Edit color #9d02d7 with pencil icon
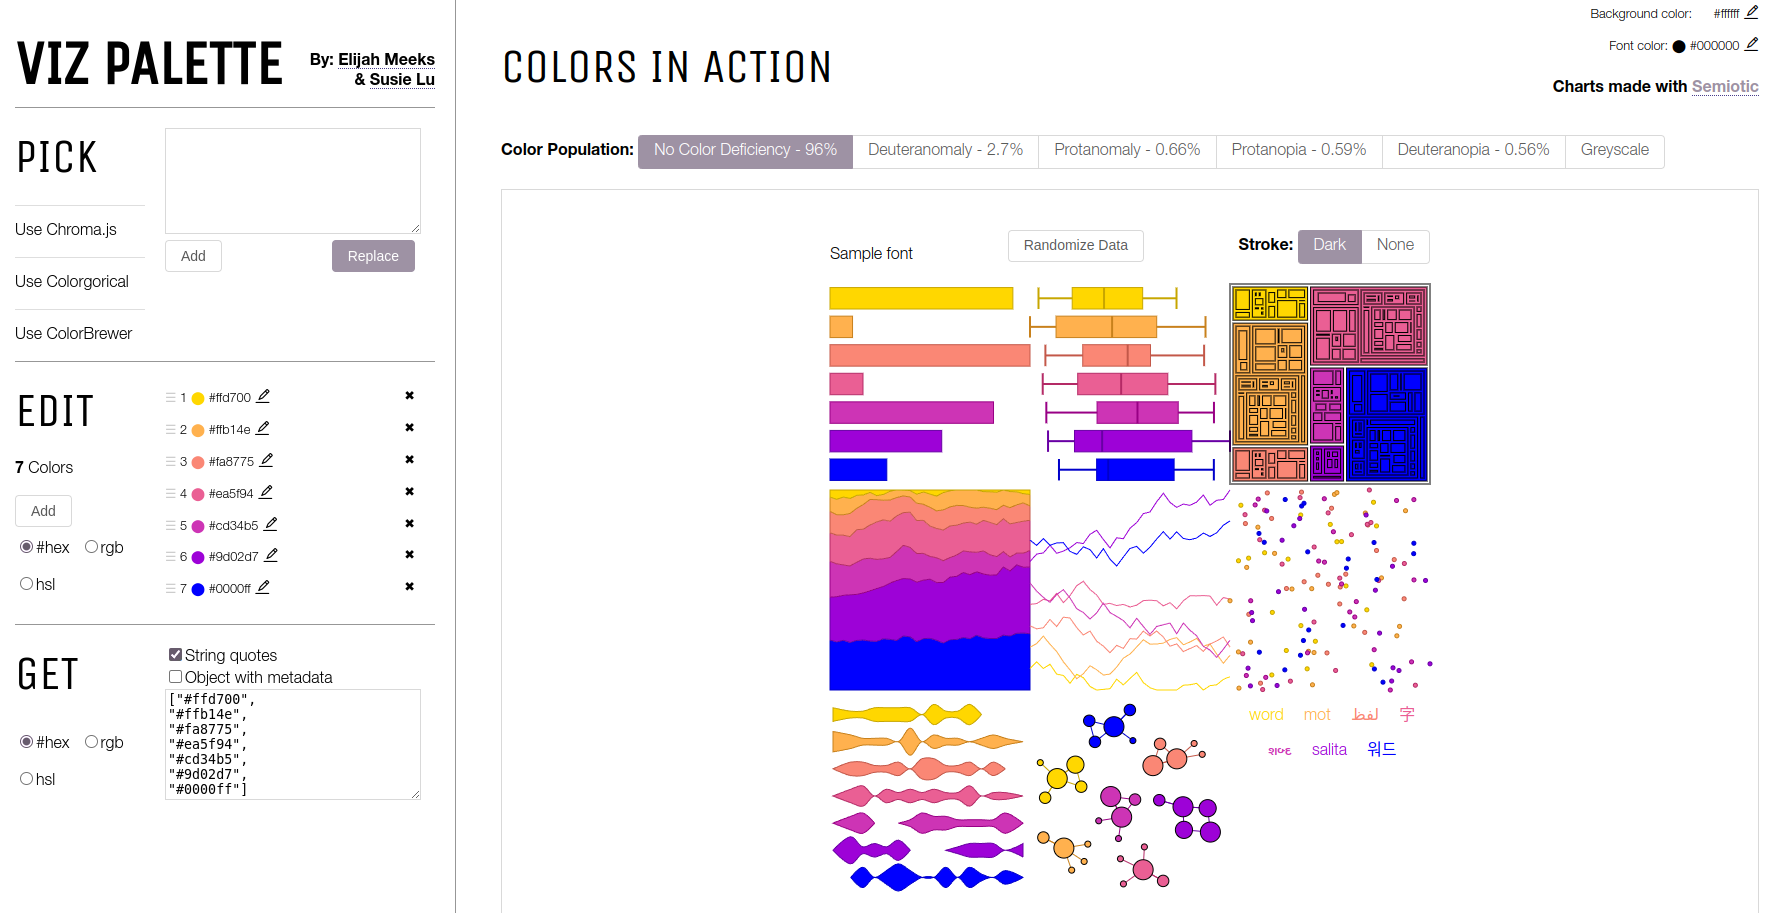This screenshot has height=913, width=1767. click(271, 555)
